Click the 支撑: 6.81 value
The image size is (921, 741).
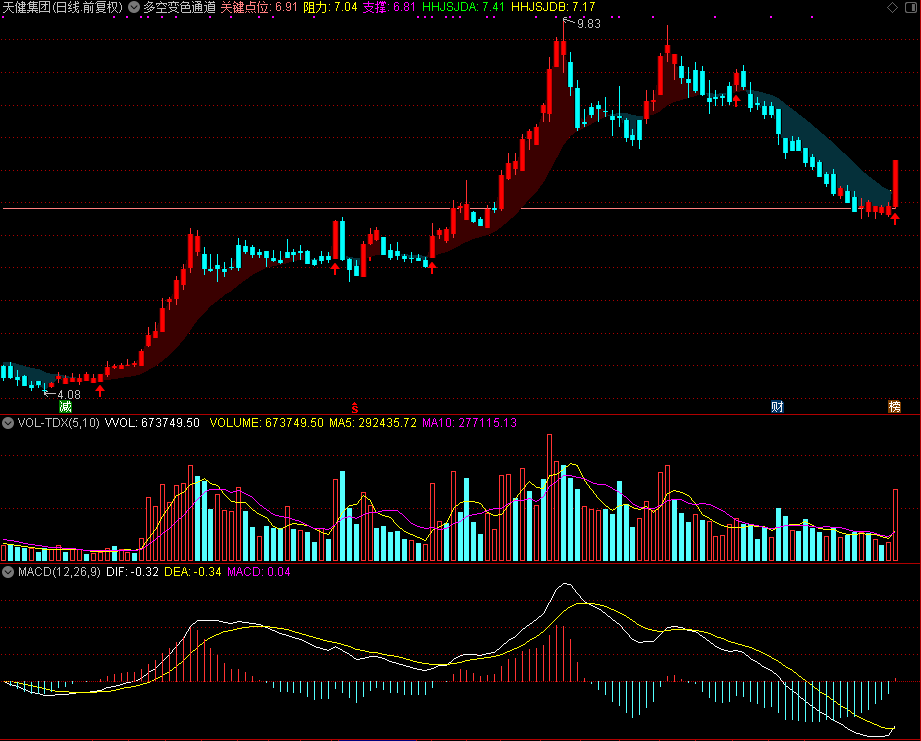click(389, 7)
